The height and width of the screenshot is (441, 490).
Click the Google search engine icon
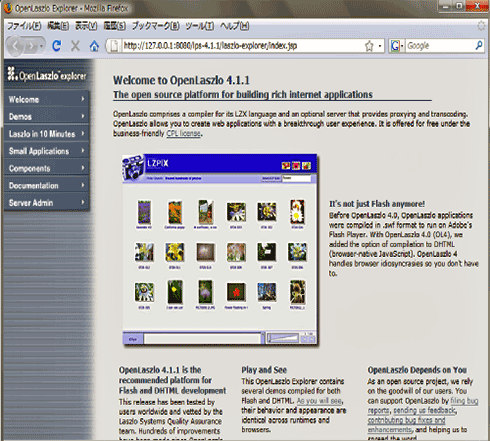pos(395,46)
